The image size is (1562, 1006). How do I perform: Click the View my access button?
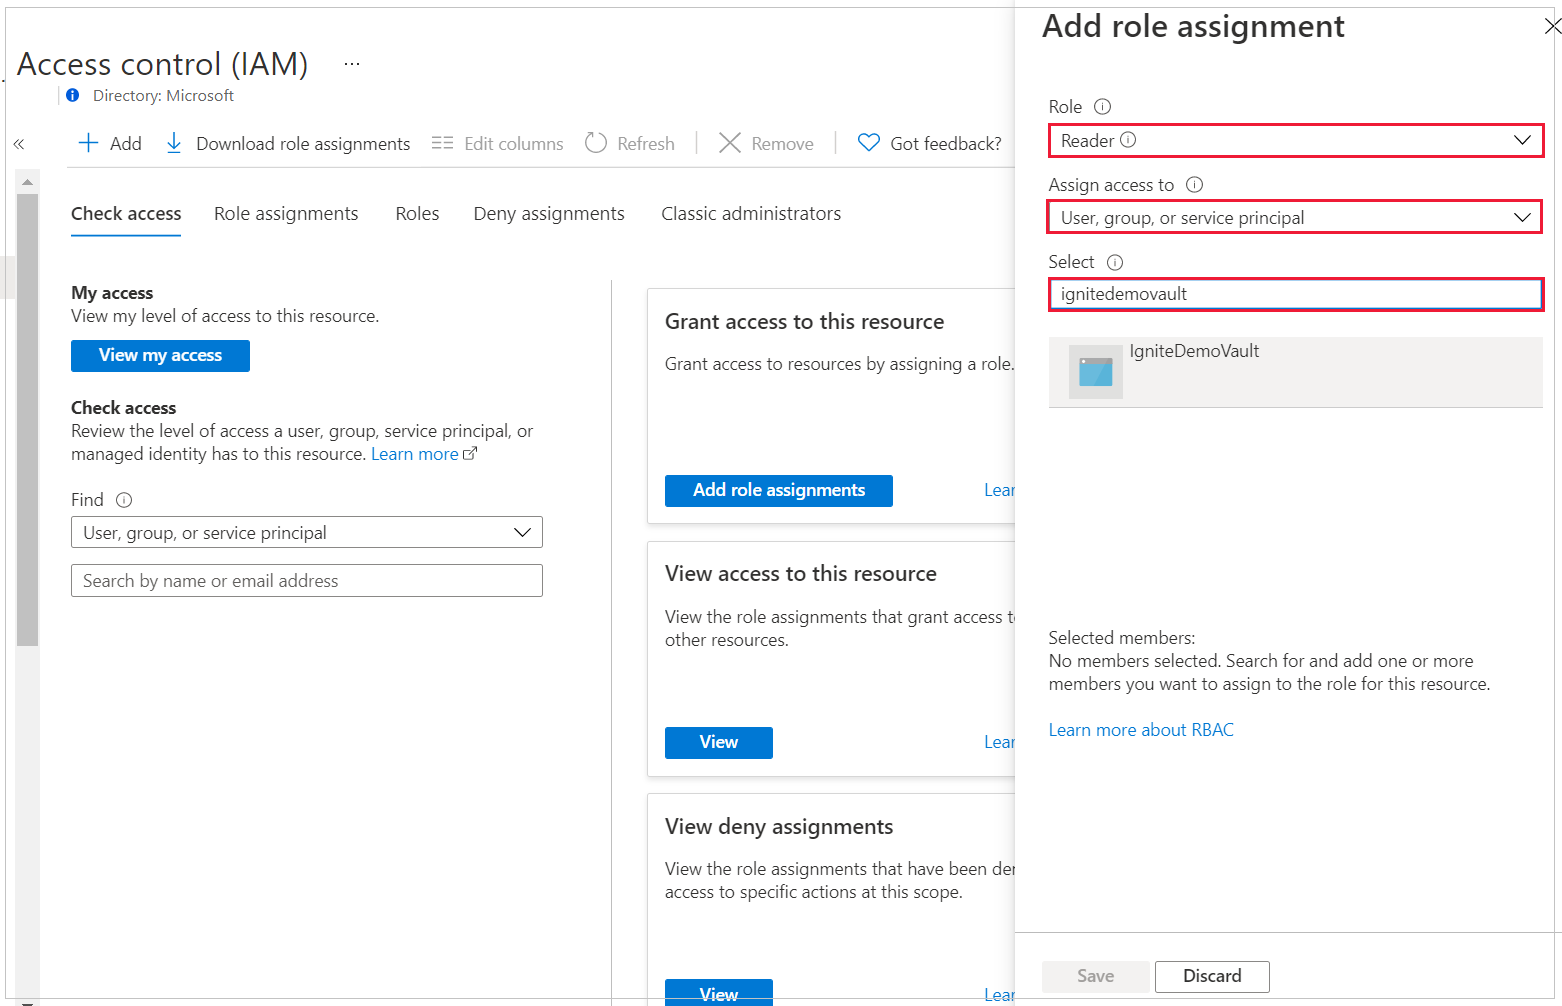160,356
